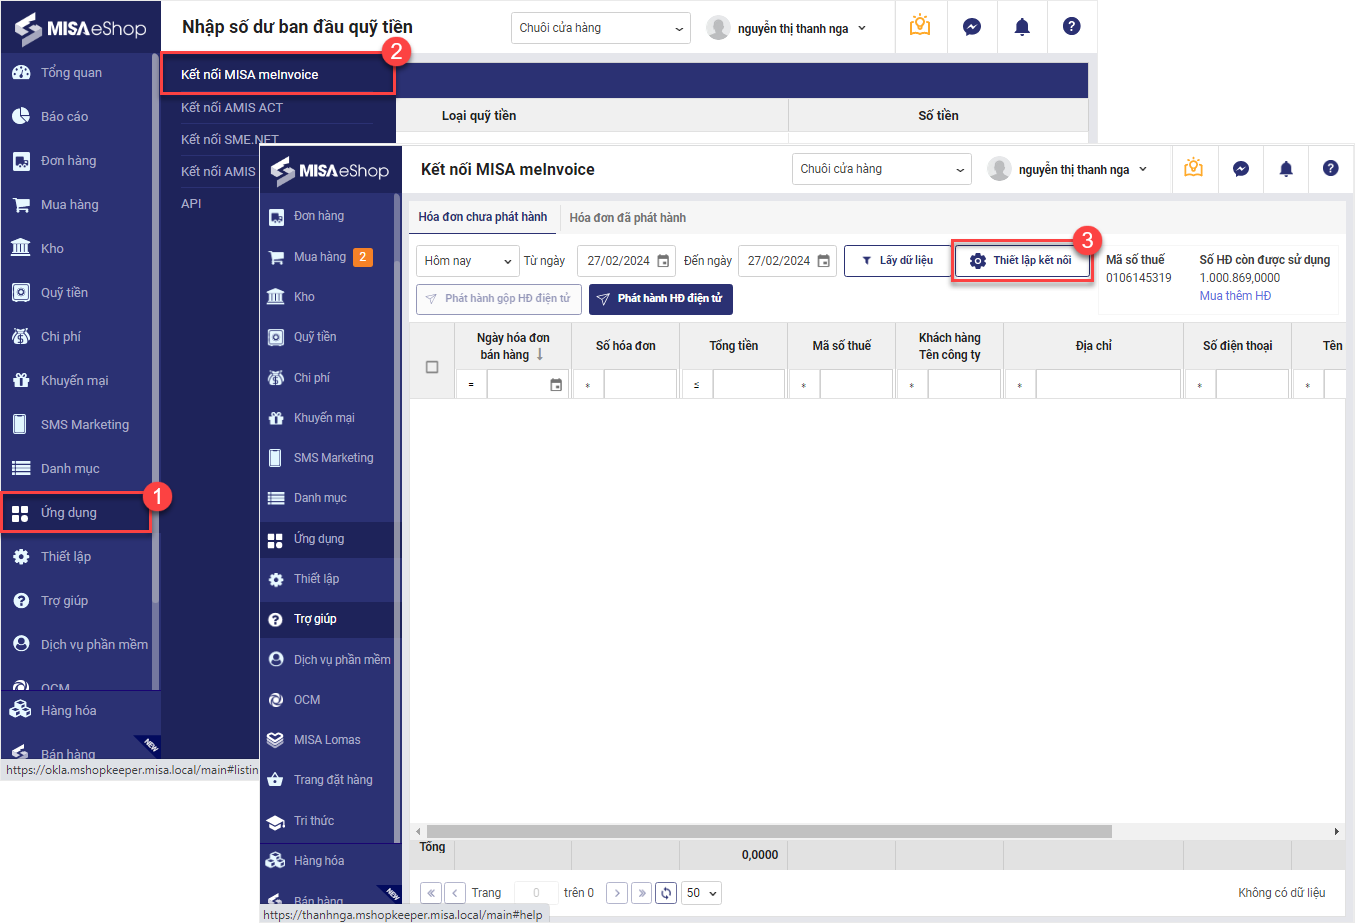Click the Phát hành gộp HĐ điện tử button
This screenshot has height=923, width=1355.
(499, 299)
